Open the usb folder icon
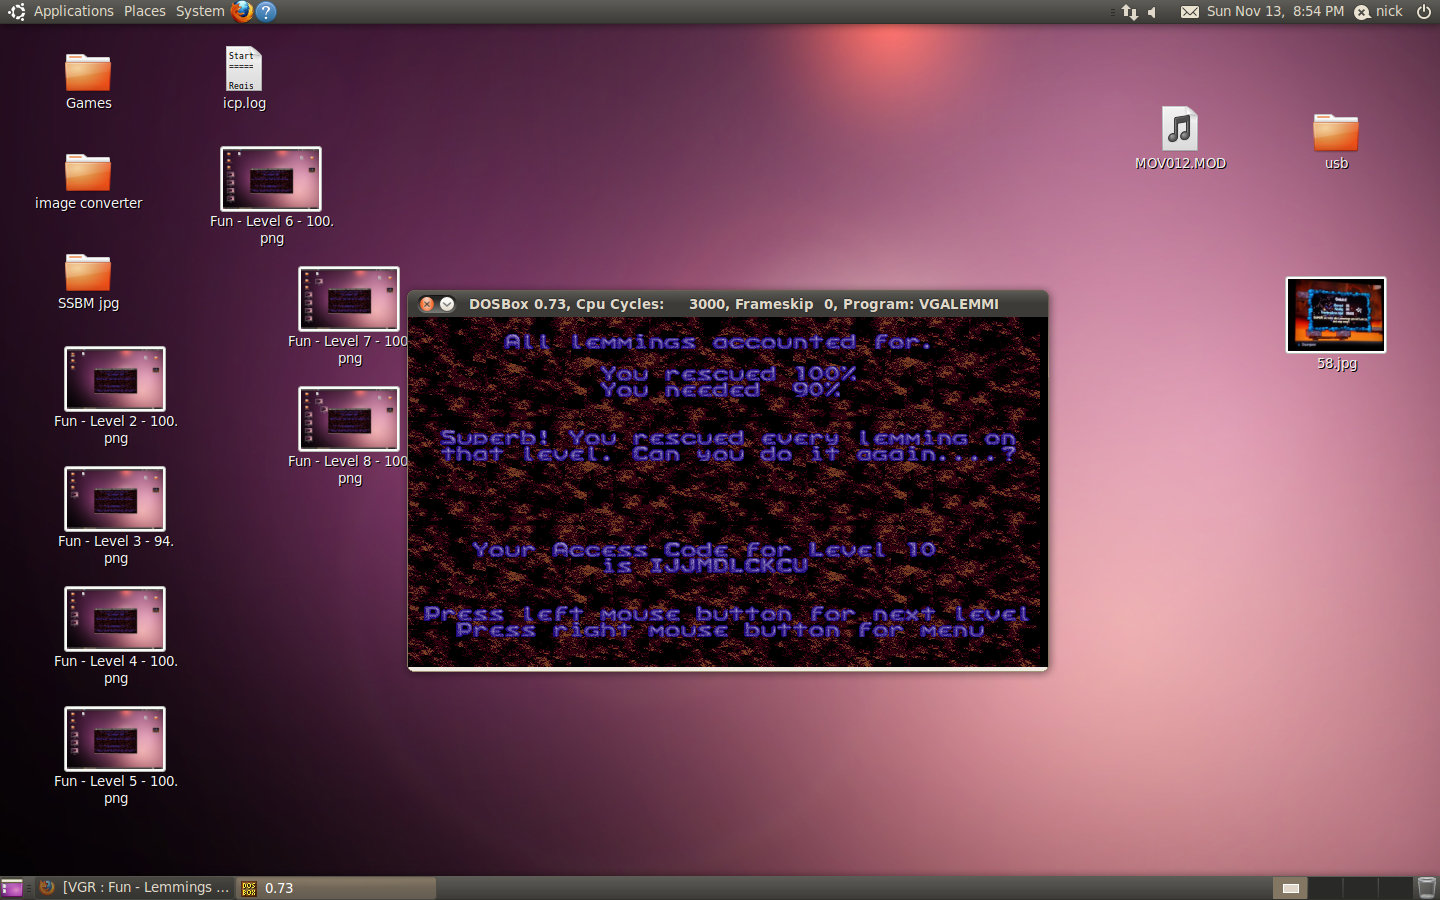 (1335, 133)
